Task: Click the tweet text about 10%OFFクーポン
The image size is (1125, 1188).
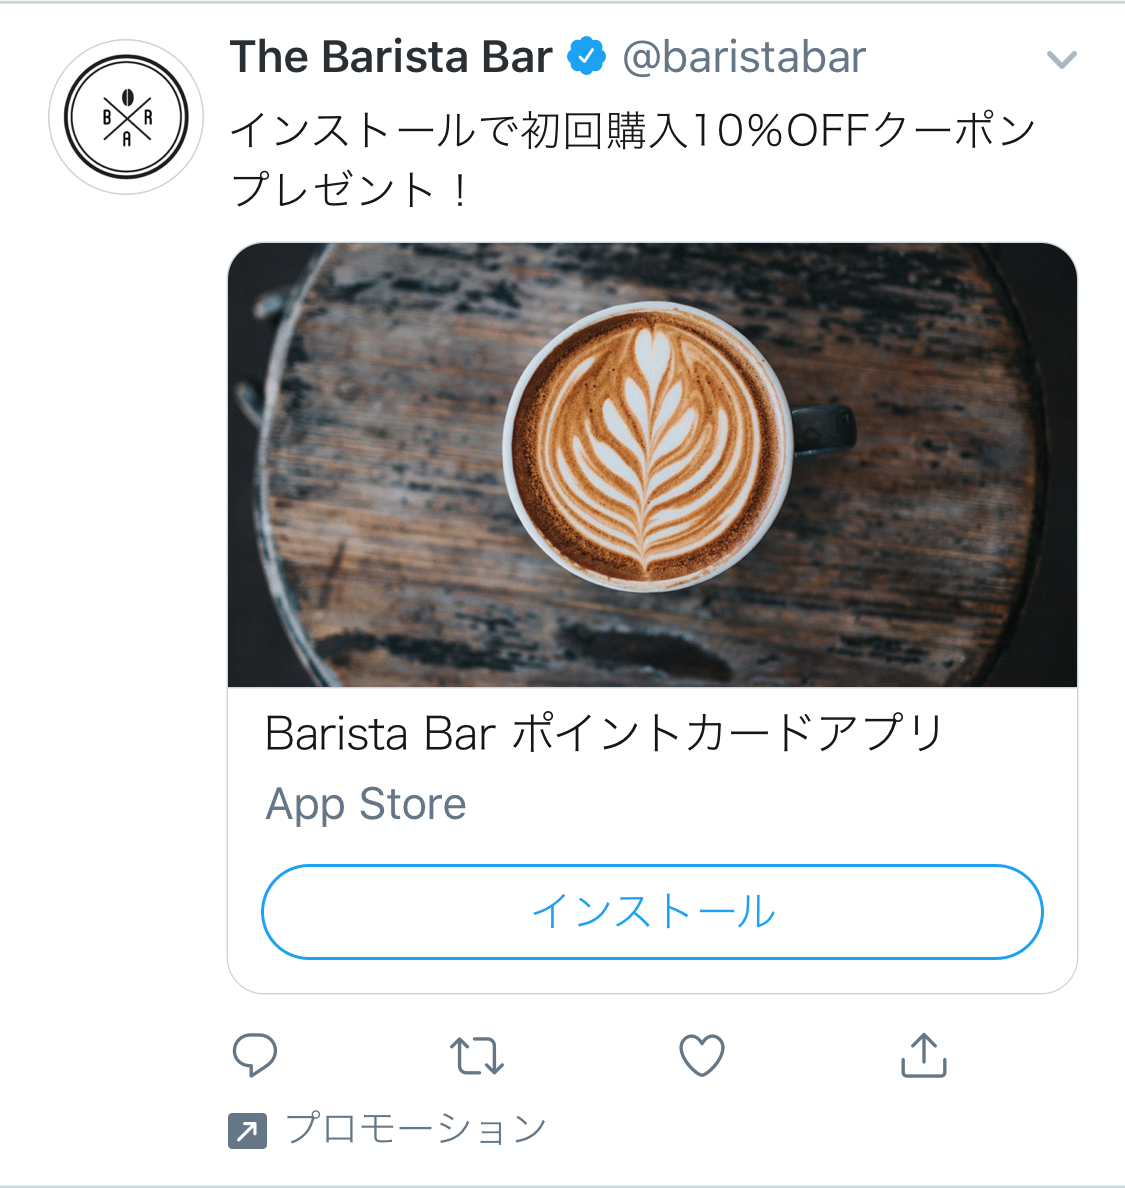Action: click(633, 130)
